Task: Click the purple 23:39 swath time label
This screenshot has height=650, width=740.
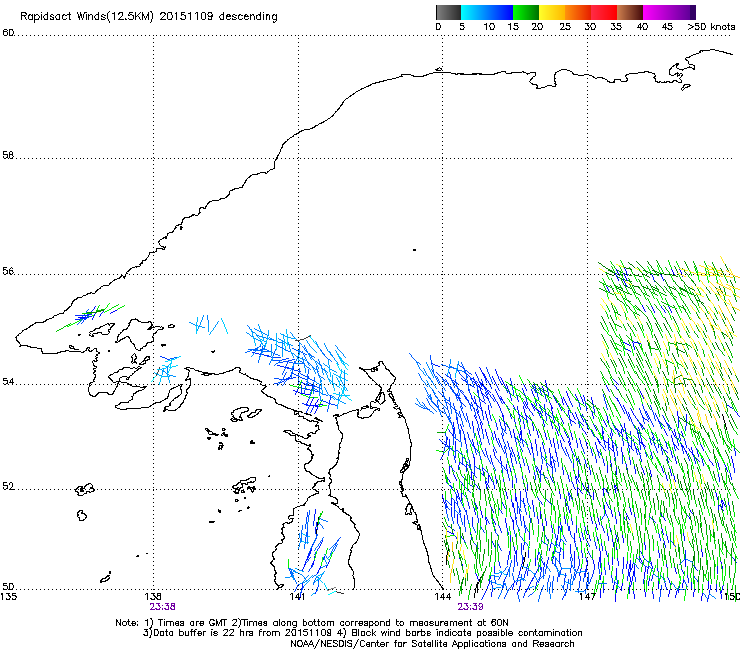Action: [x=471, y=607]
